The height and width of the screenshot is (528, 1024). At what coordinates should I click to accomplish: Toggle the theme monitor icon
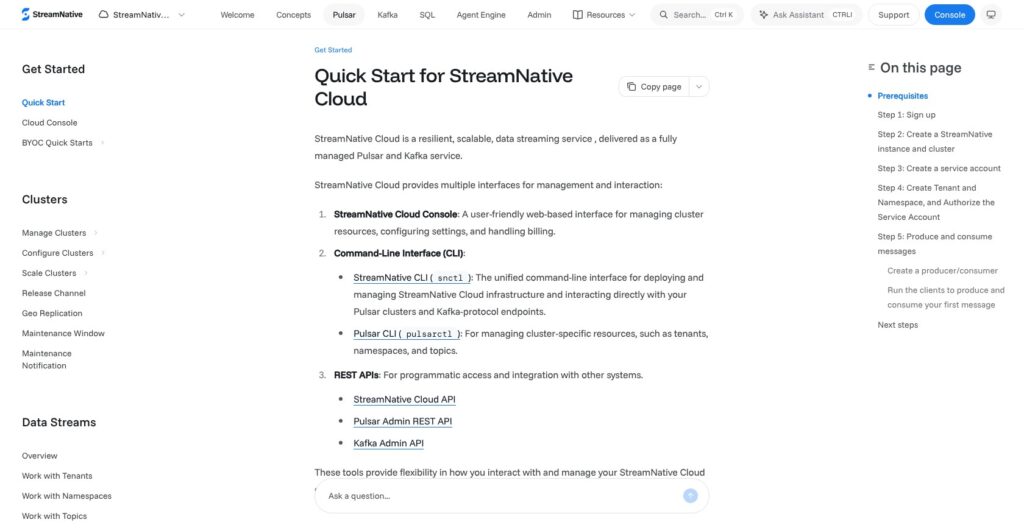point(991,14)
